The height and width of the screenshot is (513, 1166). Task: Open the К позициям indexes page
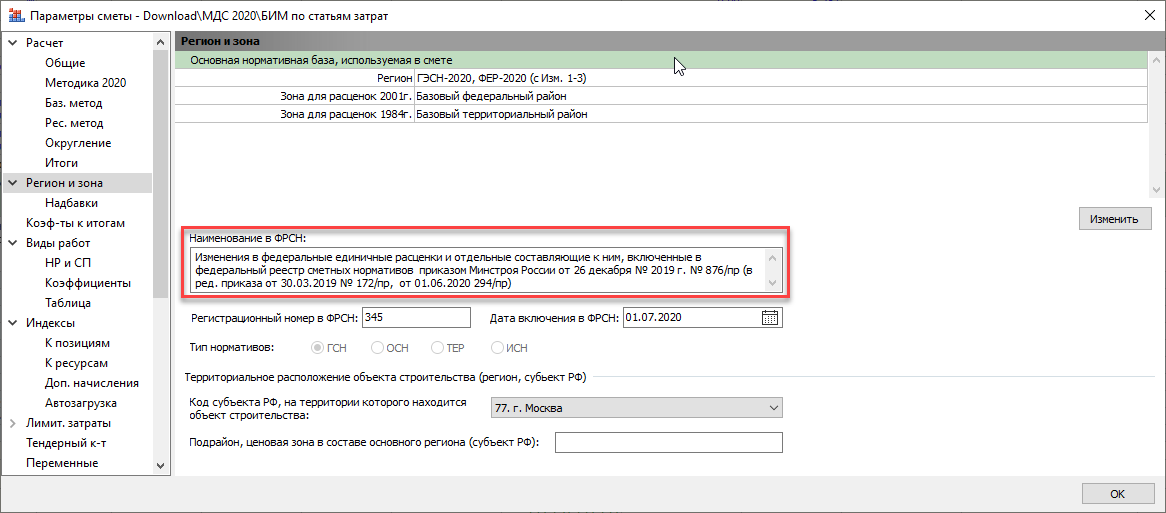77,343
